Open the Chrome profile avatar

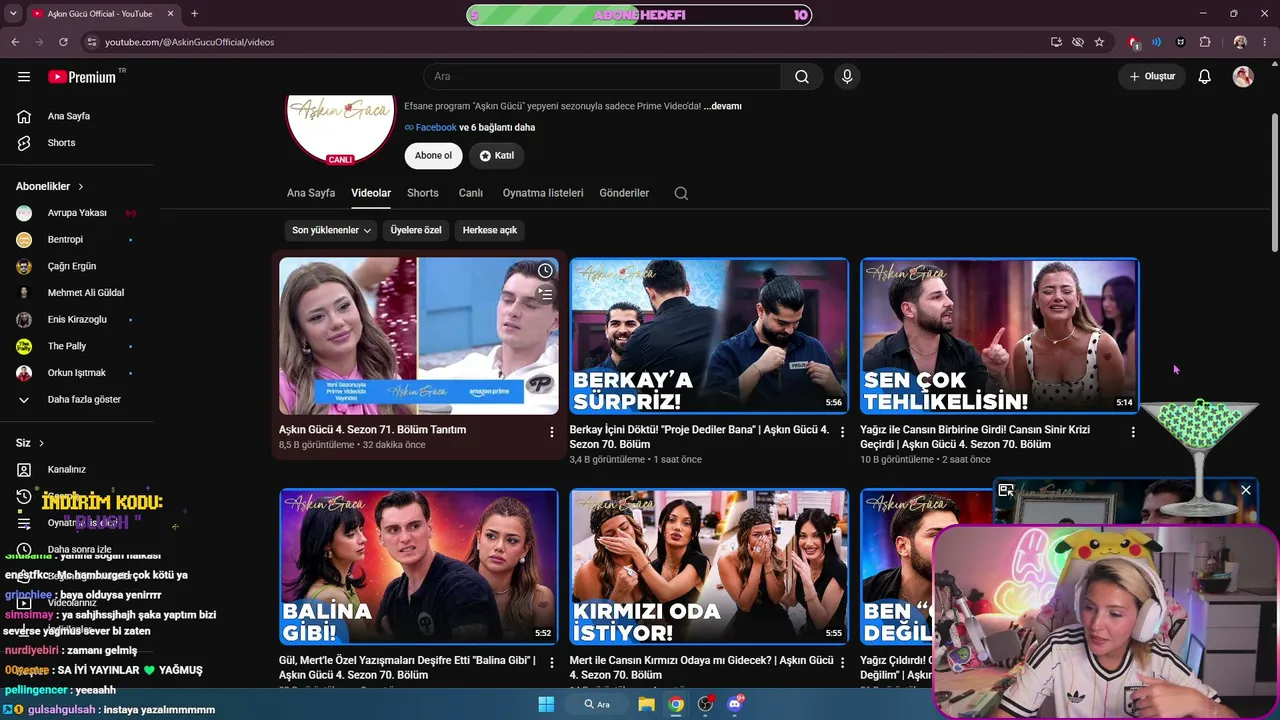tap(1240, 42)
